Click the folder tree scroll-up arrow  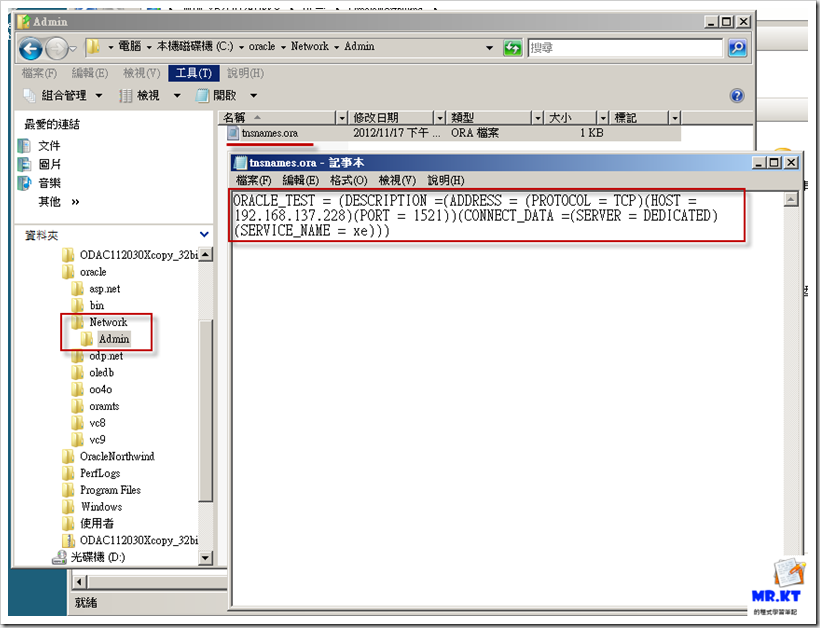[206, 255]
